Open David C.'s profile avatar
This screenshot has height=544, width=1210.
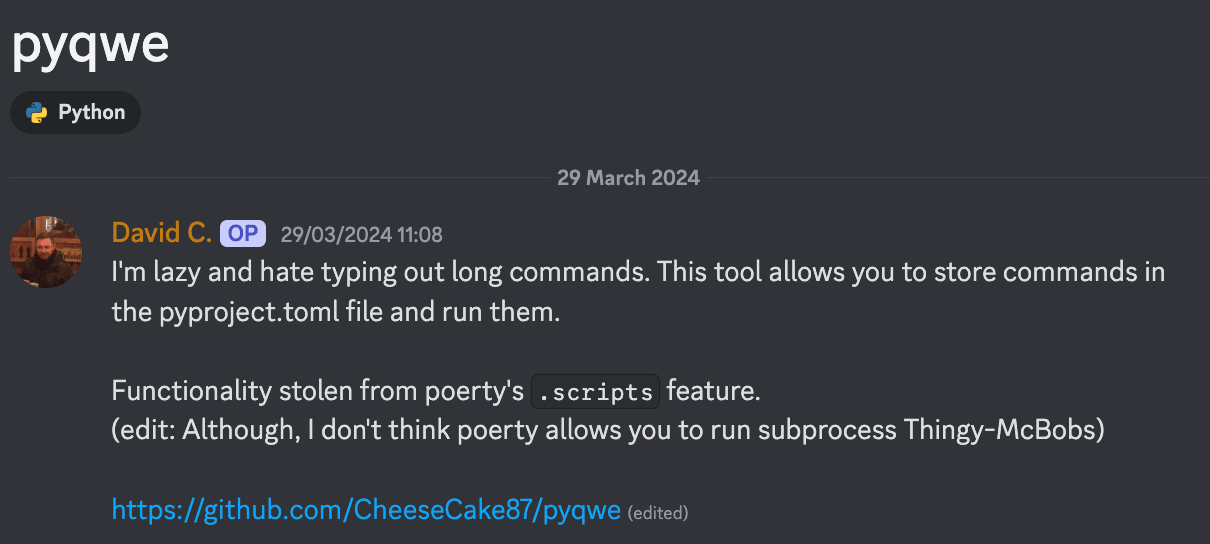[x=46, y=252]
